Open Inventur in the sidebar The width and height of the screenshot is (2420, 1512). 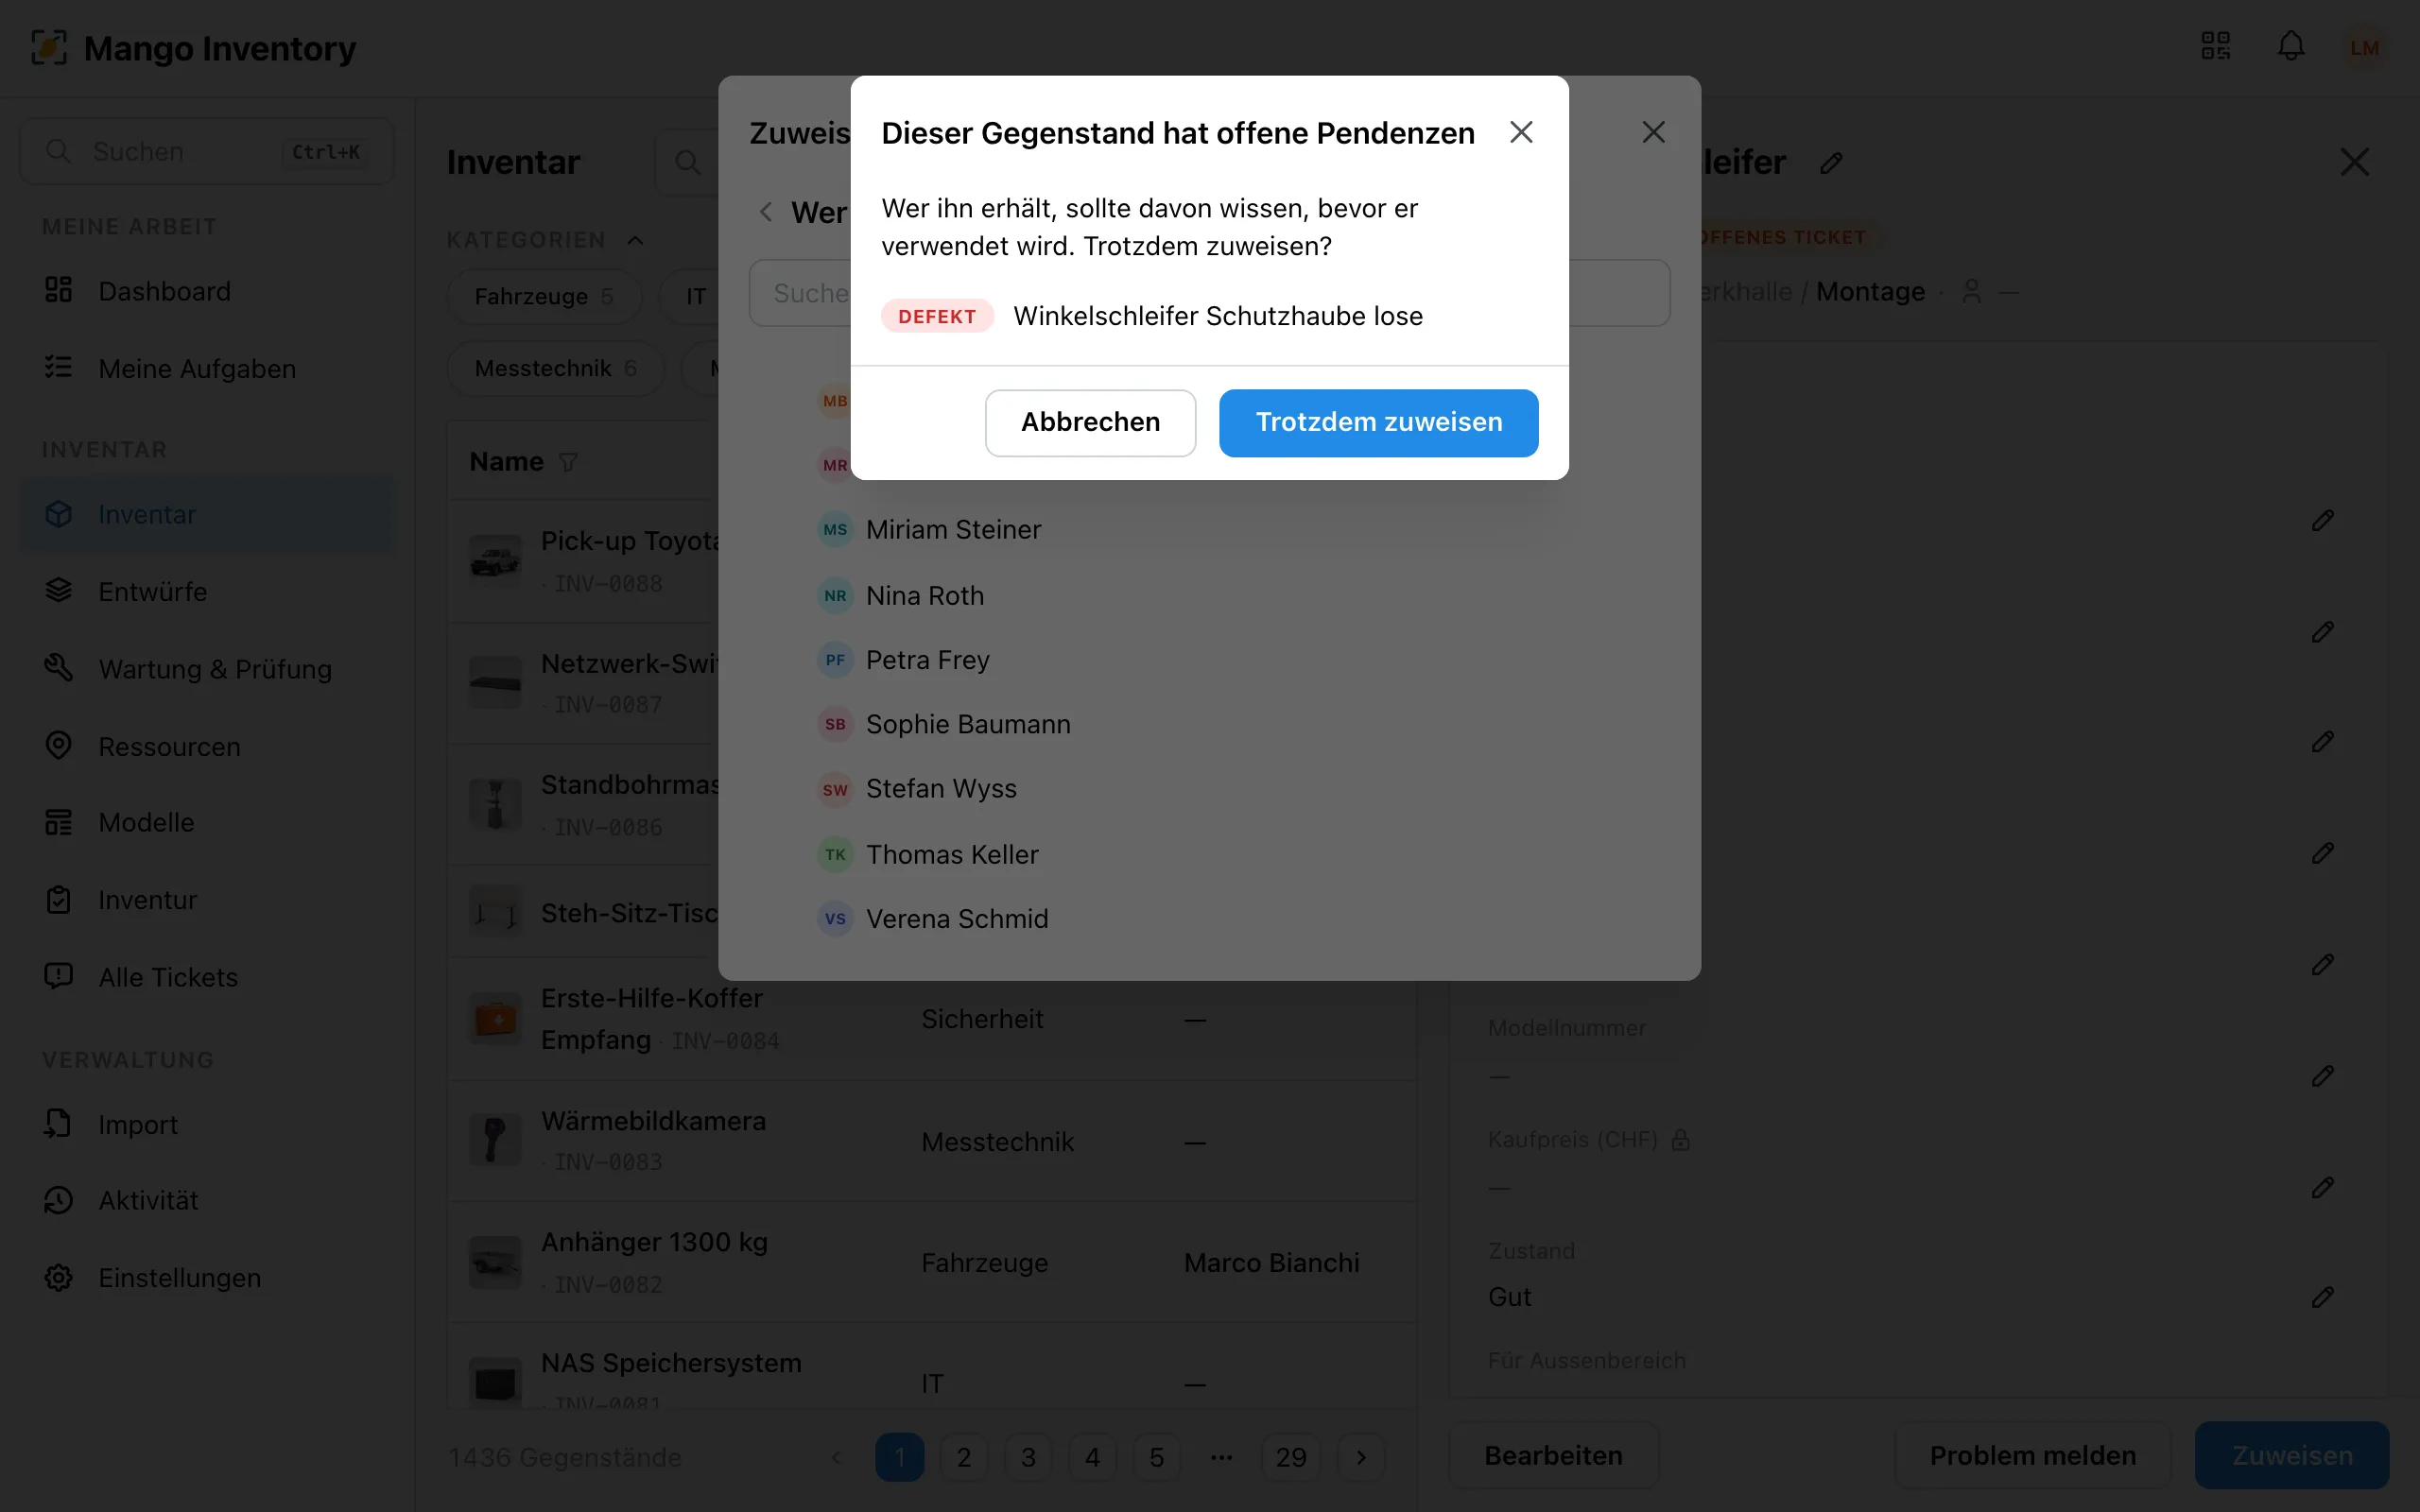pyautogui.click(x=207, y=900)
